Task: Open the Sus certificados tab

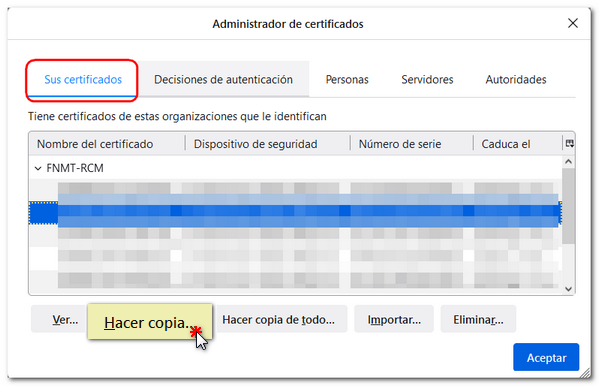Action: 83,79
